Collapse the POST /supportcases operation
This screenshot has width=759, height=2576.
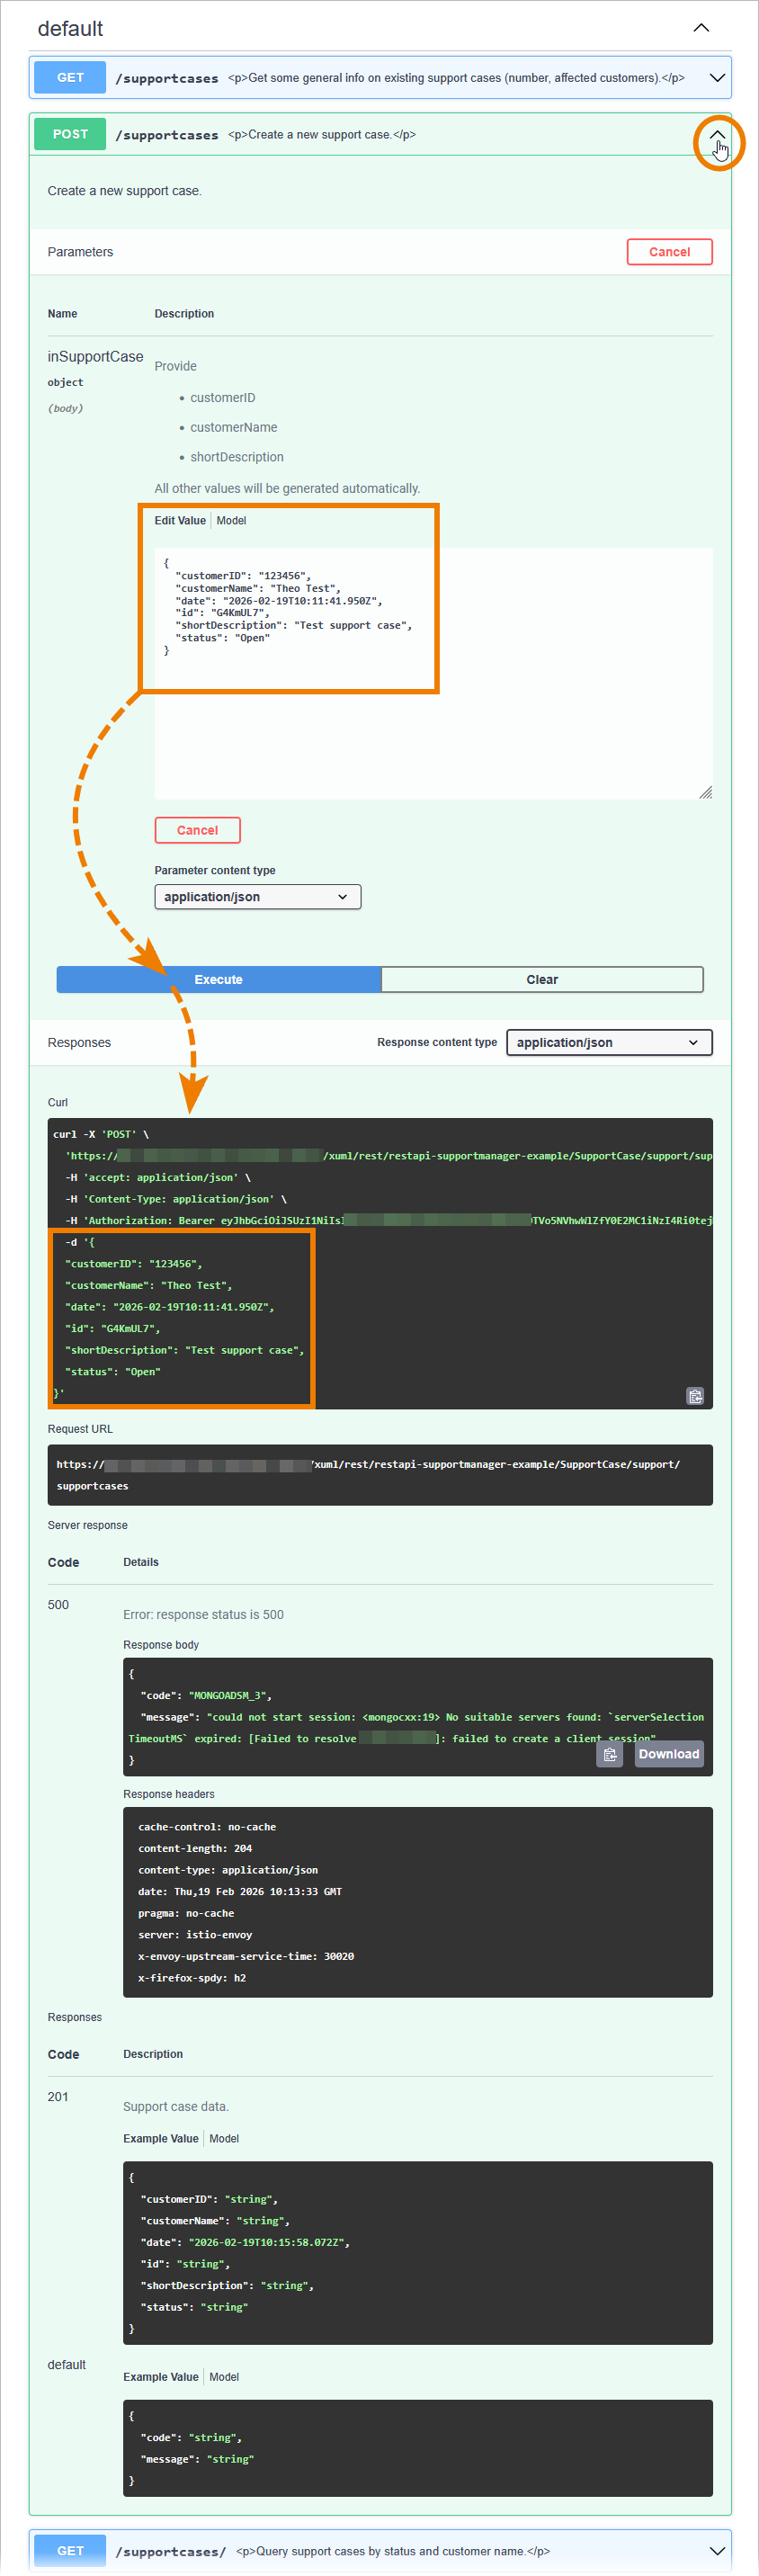pos(717,135)
